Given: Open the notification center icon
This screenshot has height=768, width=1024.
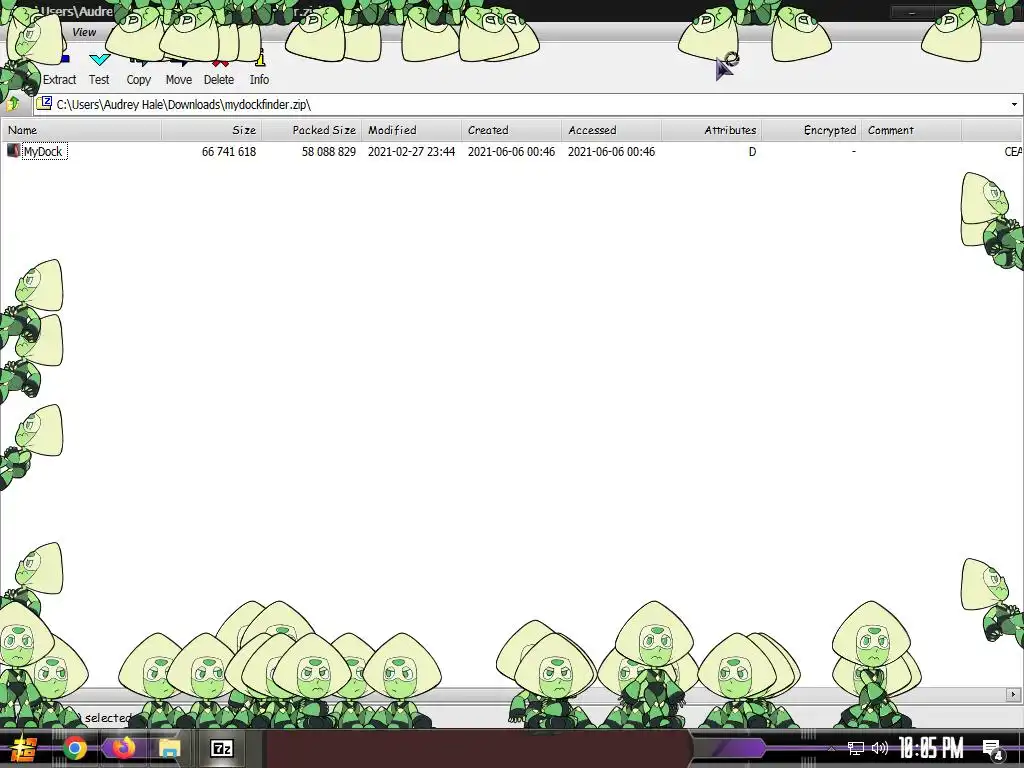Looking at the screenshot, I should click(x=993, y=749).
